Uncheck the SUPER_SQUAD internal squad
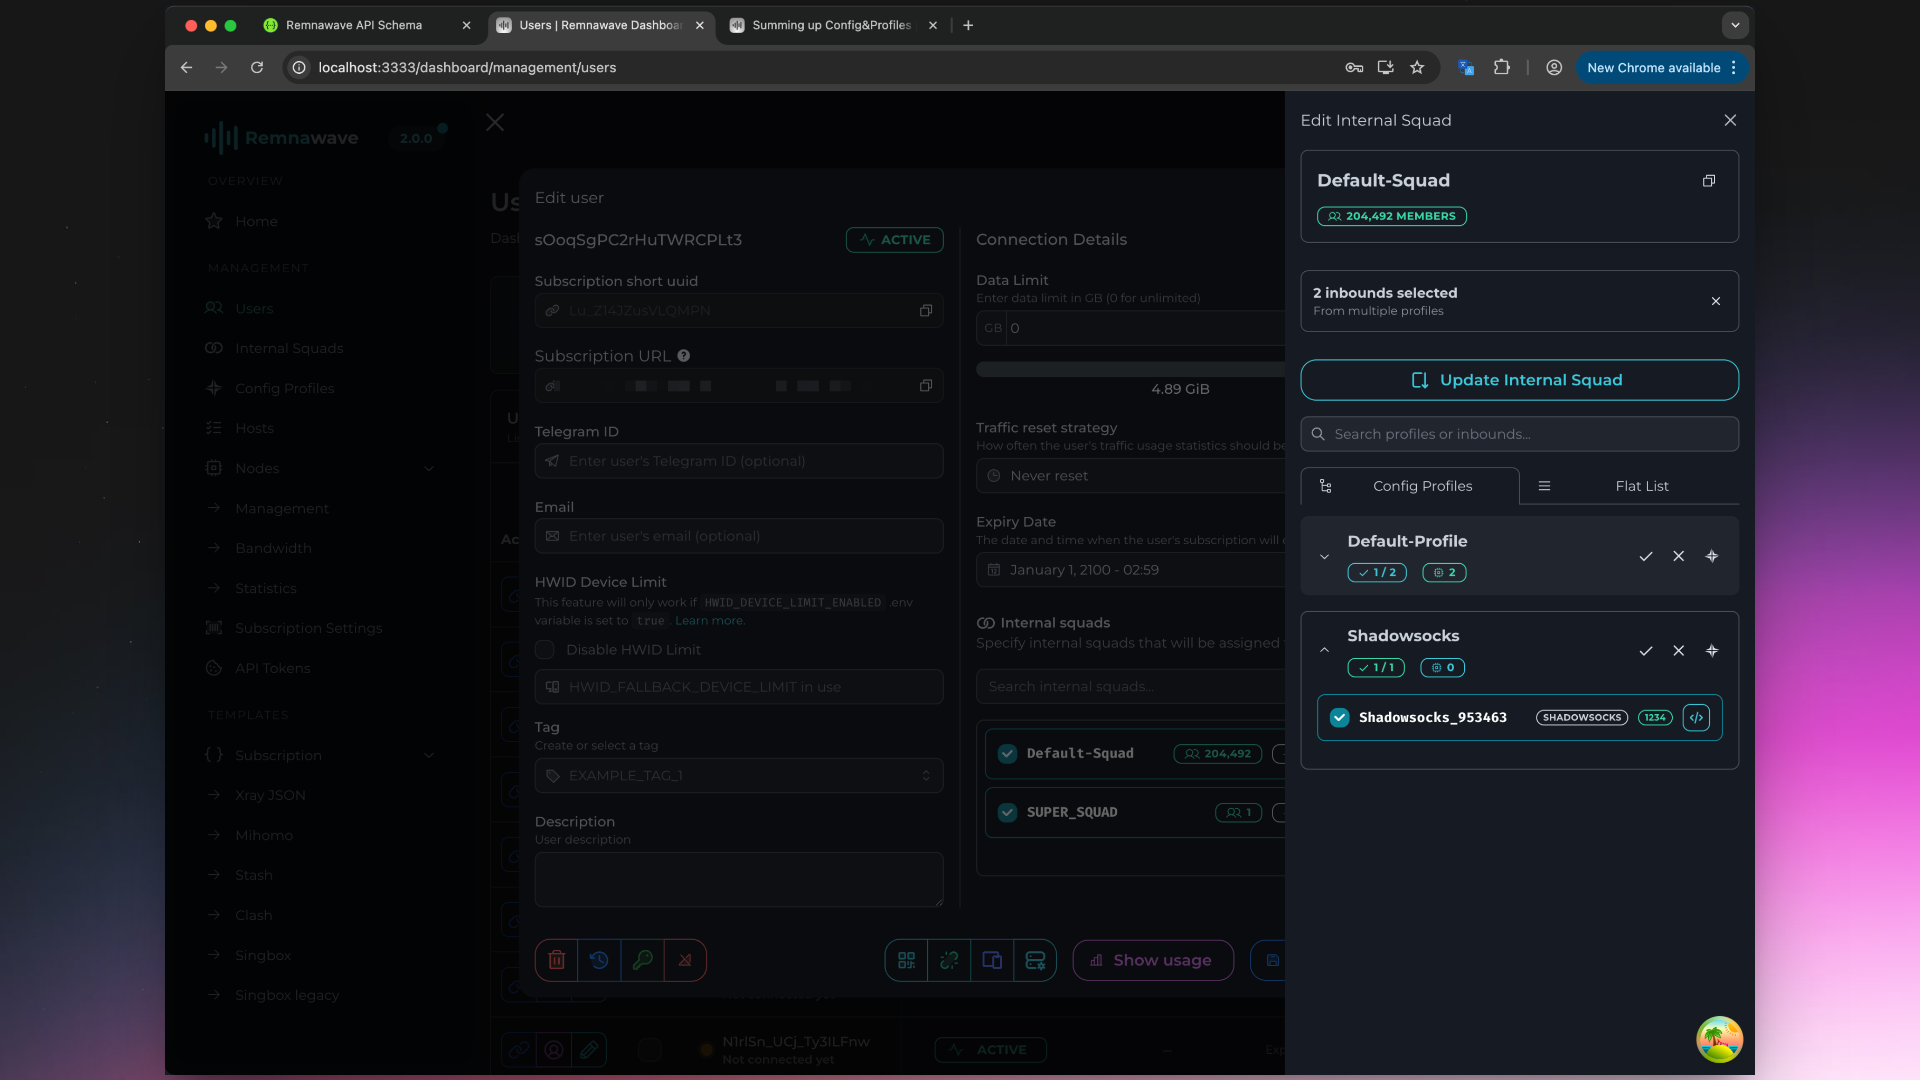Screen dimensions: 1920x1080 (x=1008, y=812)
